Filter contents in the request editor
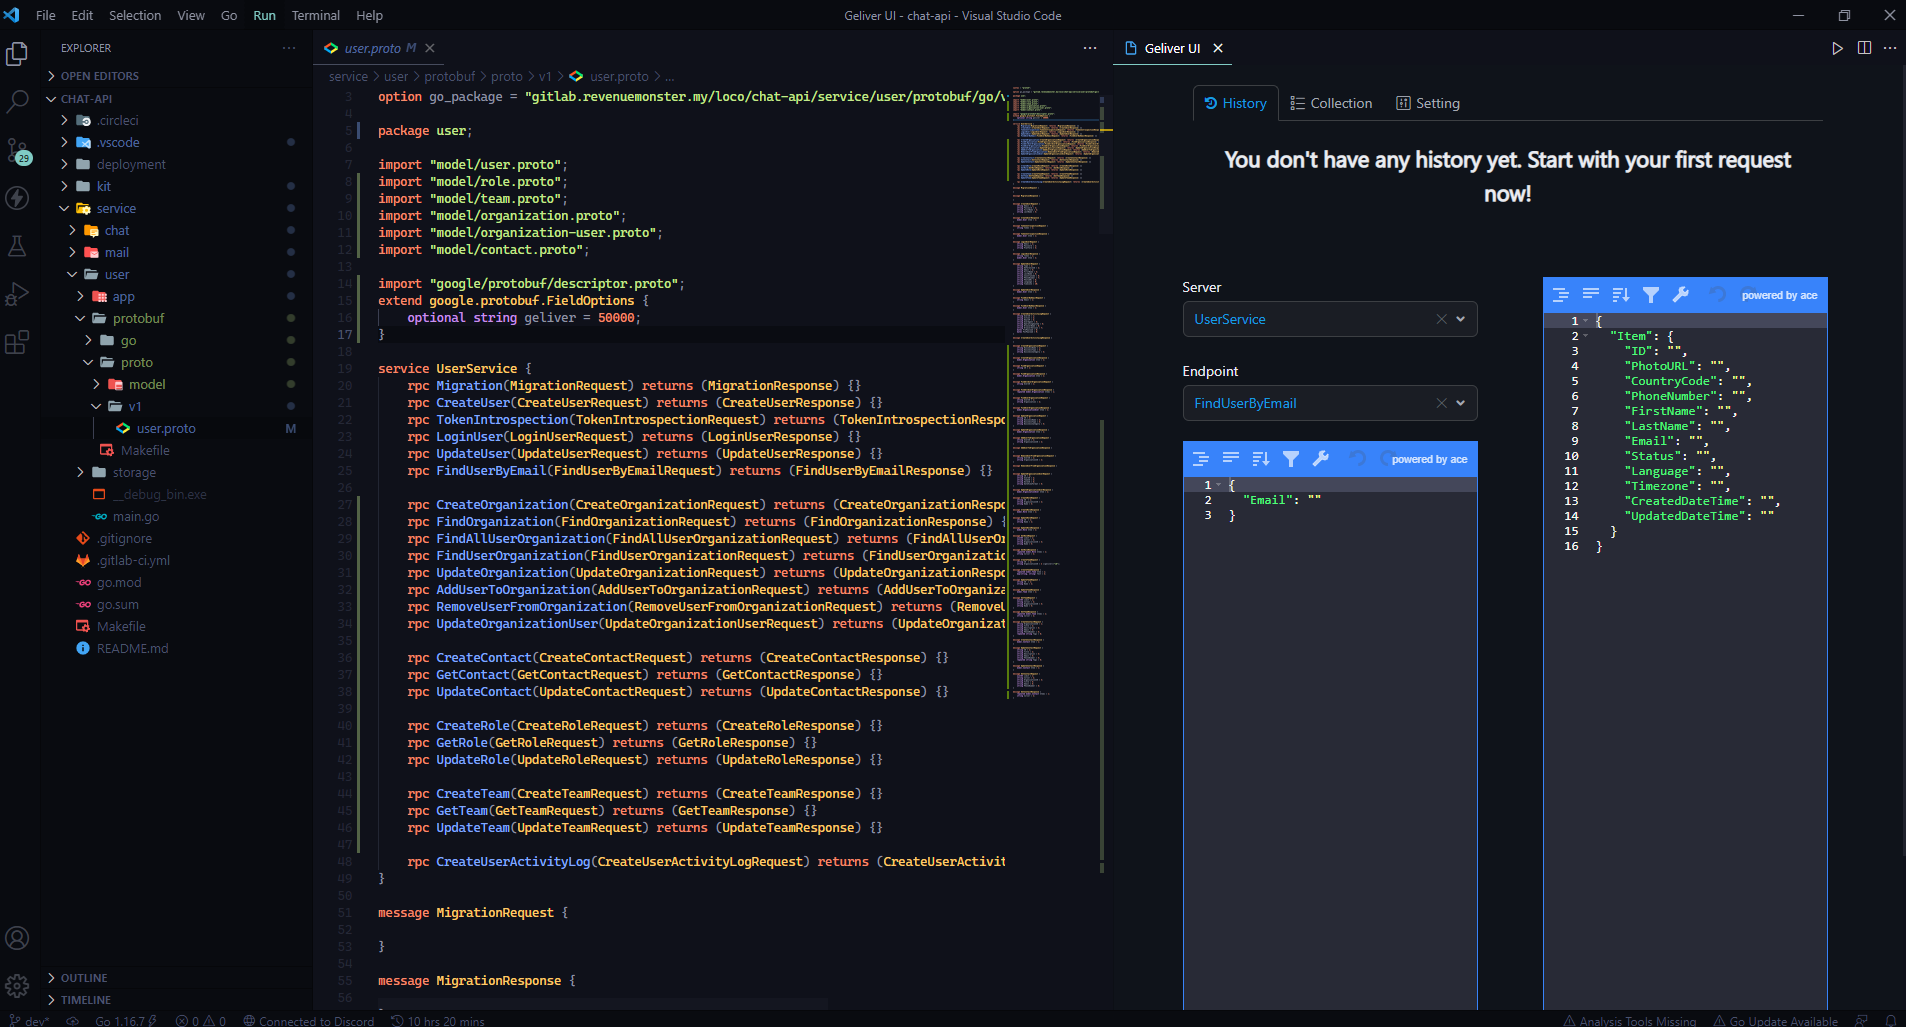Screen dimensions: 1906x1027 coord(1291,459)
